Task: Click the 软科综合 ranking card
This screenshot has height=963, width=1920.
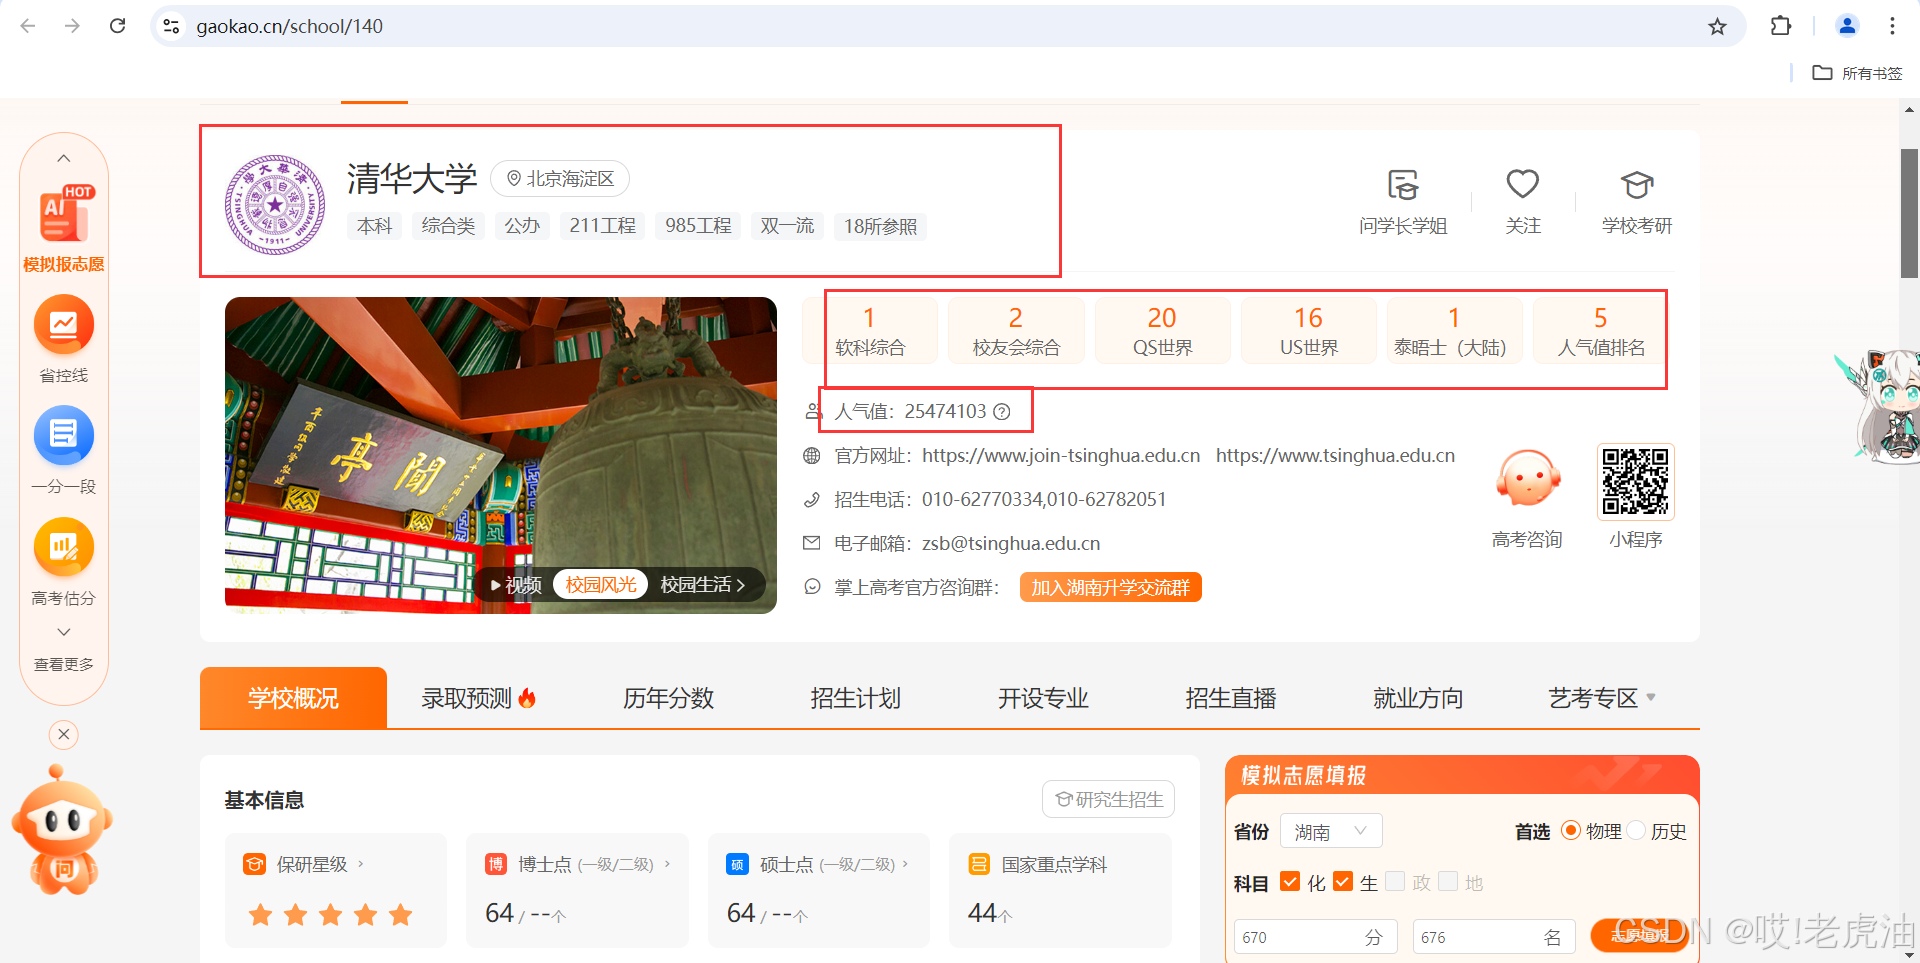Action: (x=870, y=330)
